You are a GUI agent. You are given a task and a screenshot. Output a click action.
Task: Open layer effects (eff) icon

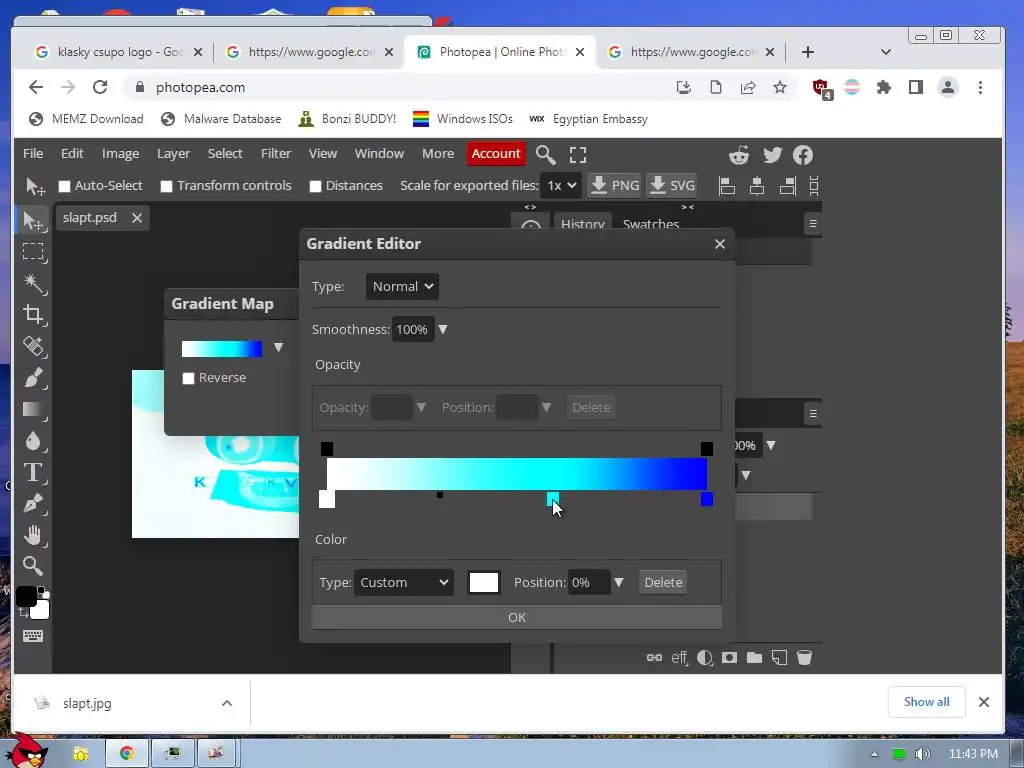[679, 658]
